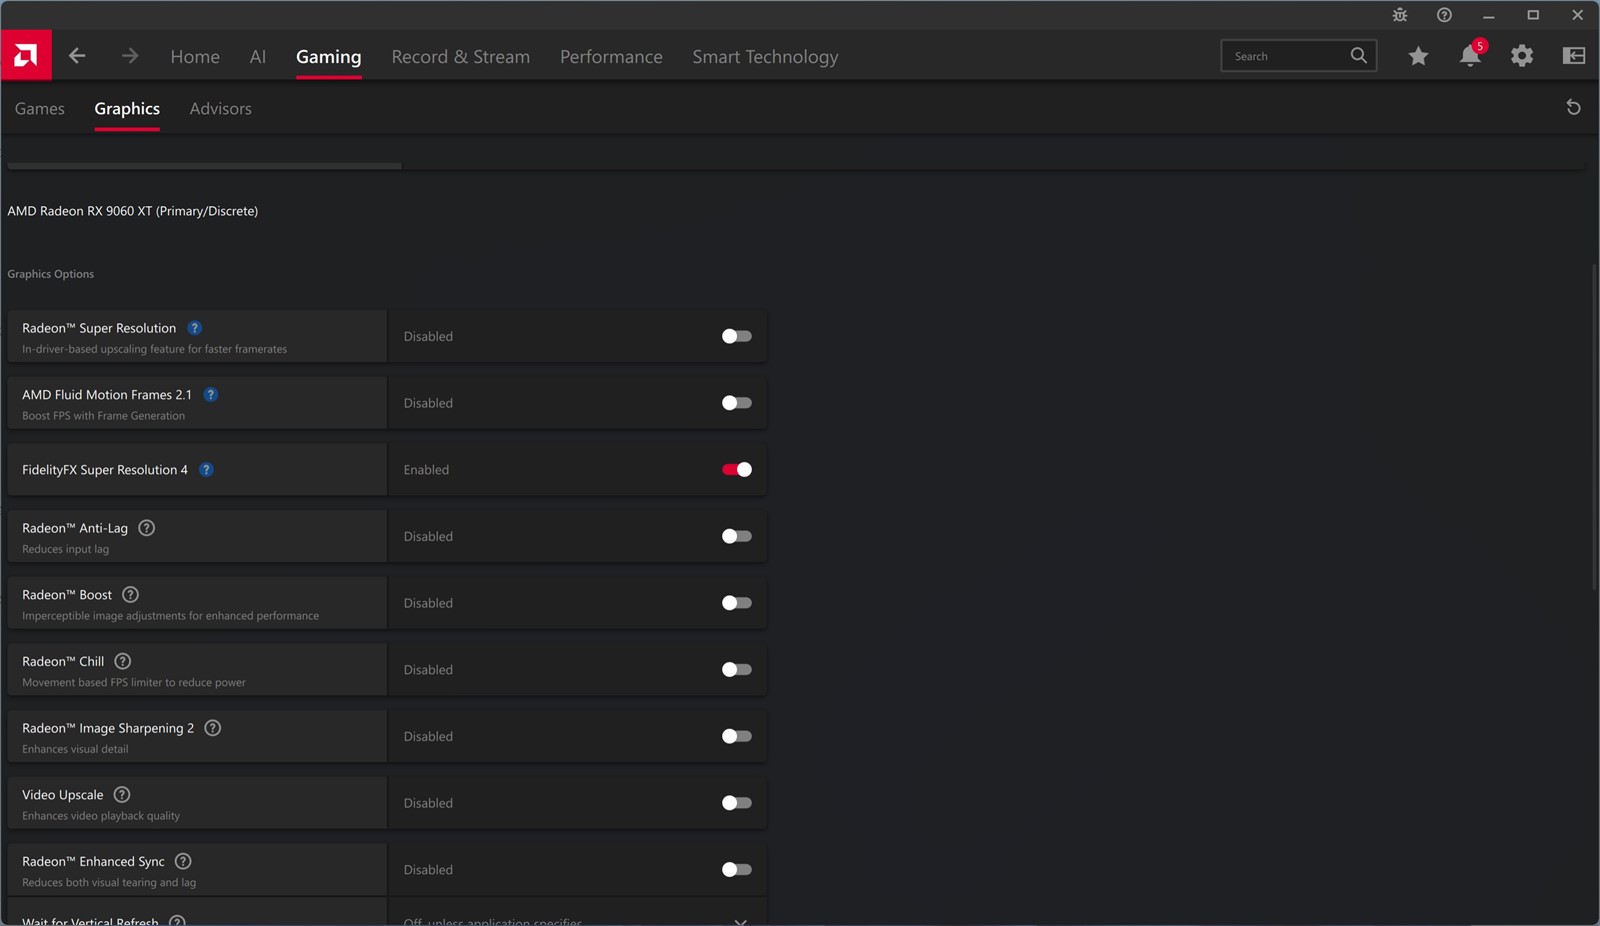Enable Radeon Super Resolution toggle
This screenshot has height=926, width=1600.
coord(737,336)
